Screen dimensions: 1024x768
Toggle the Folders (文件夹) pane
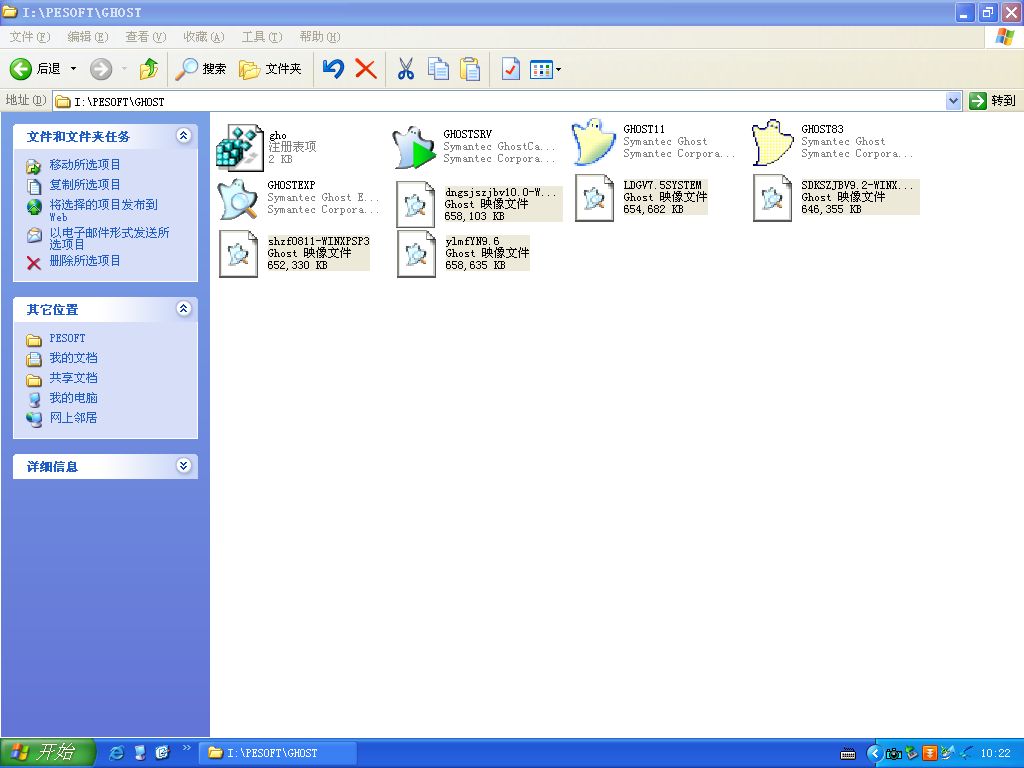(x=270, y=69)
